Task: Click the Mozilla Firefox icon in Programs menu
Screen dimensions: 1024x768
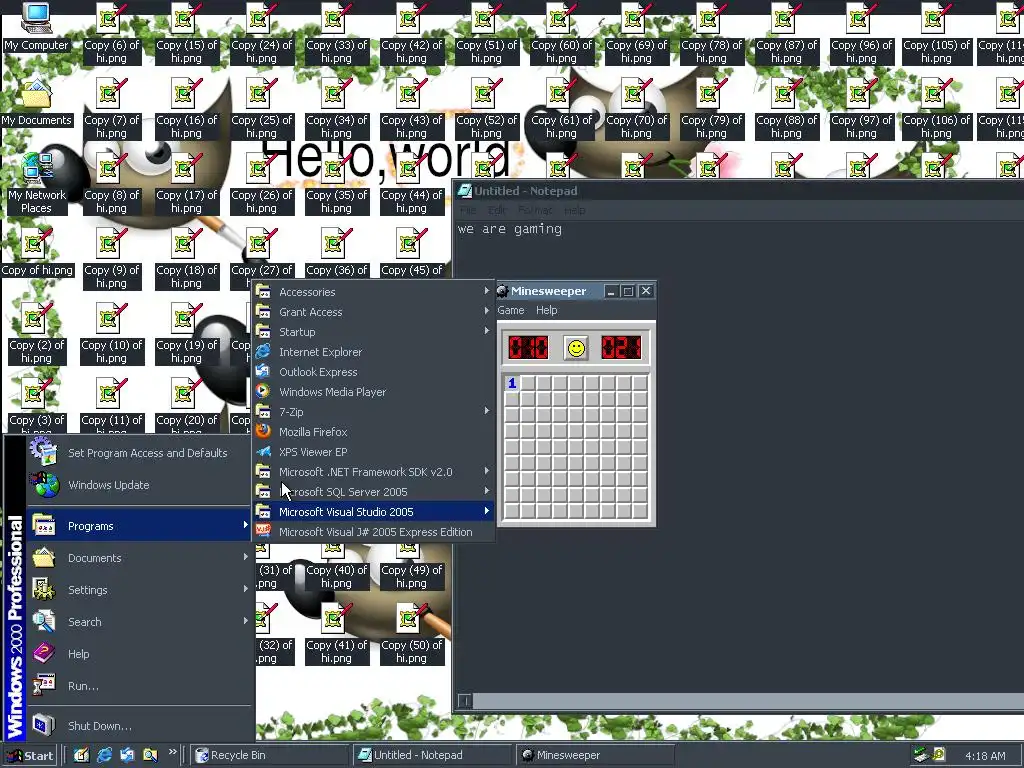Action: pyautogui.click(x=263, y=432)
